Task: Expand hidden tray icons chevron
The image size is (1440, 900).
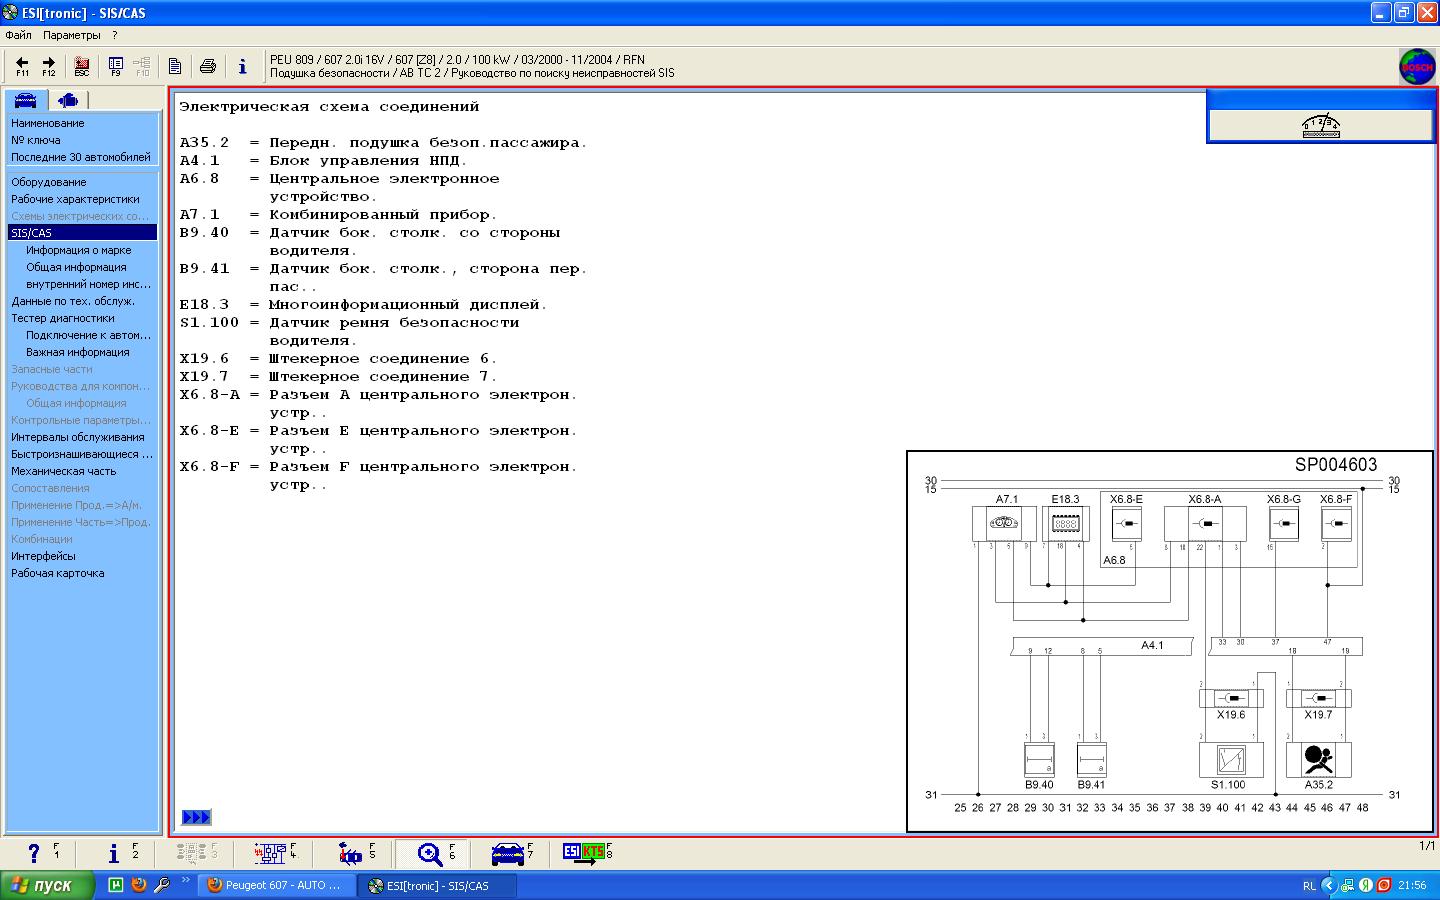Action: point(1328,885)
